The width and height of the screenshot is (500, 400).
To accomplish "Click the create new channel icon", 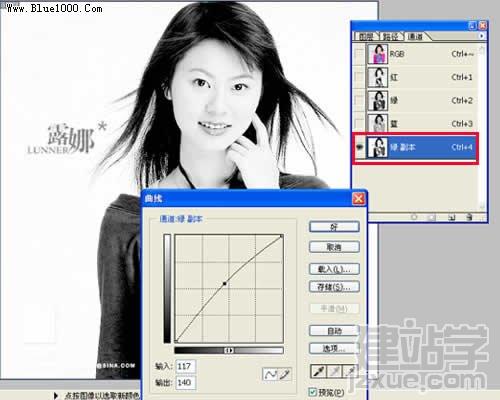I will pyautogui.click(x=451, y=217).
